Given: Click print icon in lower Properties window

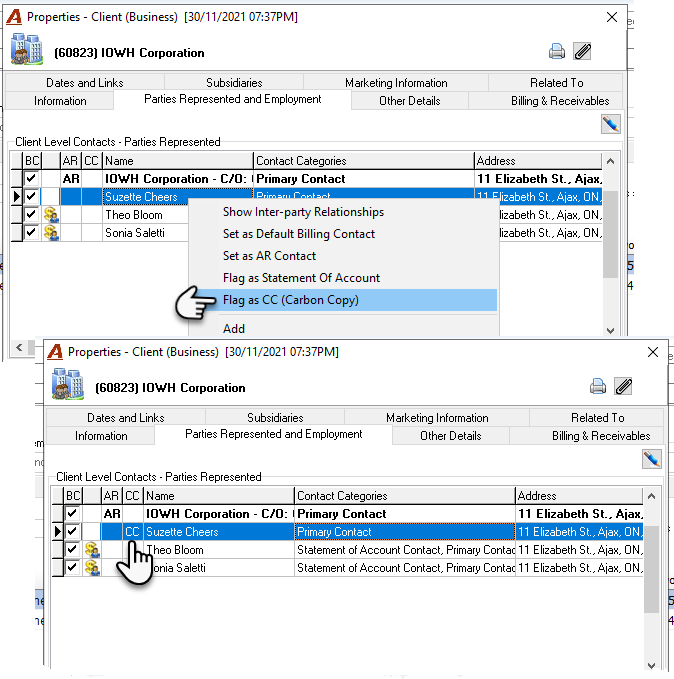Looking at the screenshot, I should pos(598,386).
